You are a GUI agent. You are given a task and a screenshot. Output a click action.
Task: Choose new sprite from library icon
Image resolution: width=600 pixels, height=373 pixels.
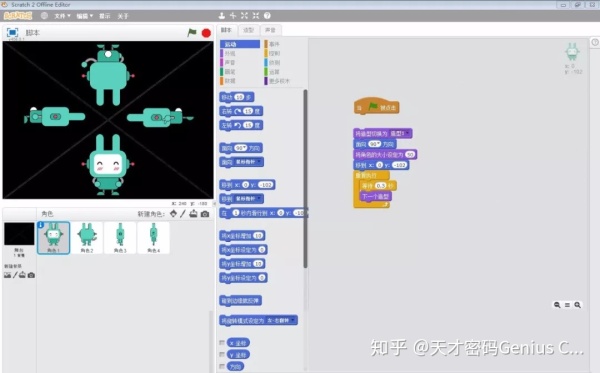pos(173,213)
